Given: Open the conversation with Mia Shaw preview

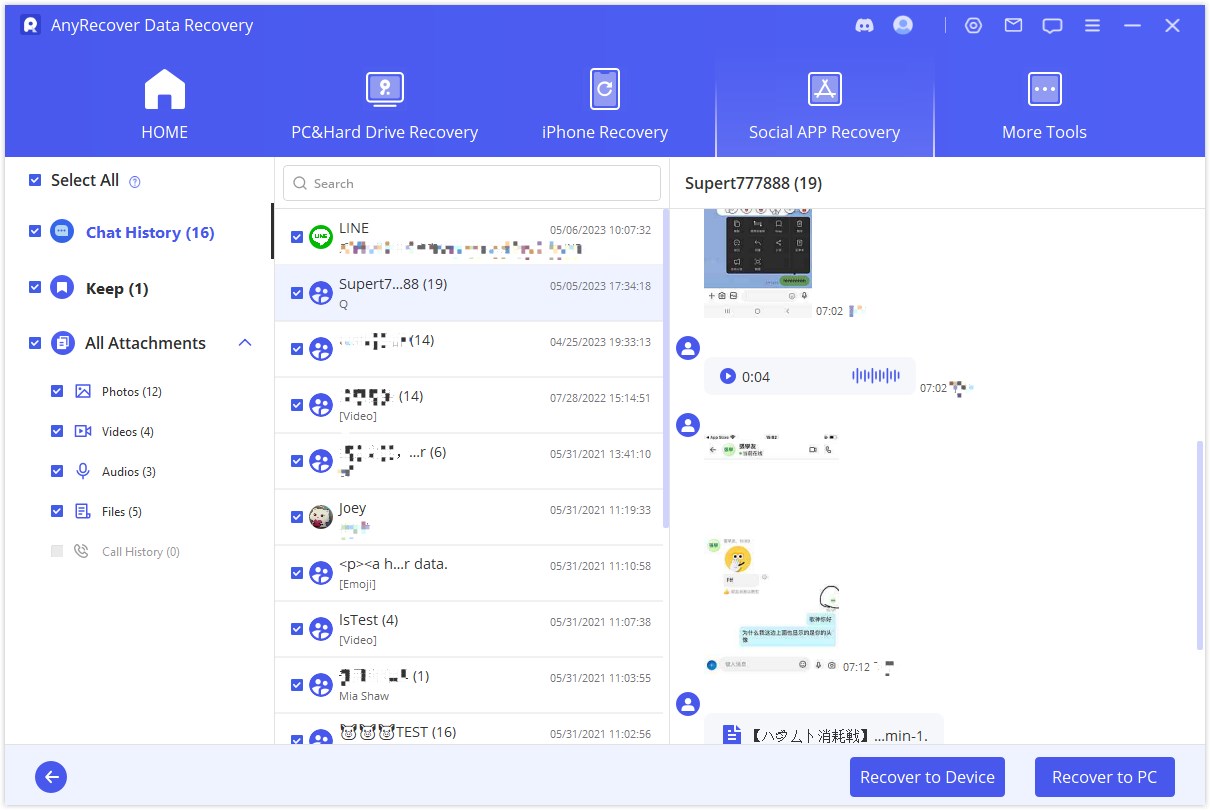Looking at the screenshot, I should click(x=468, y=685).
